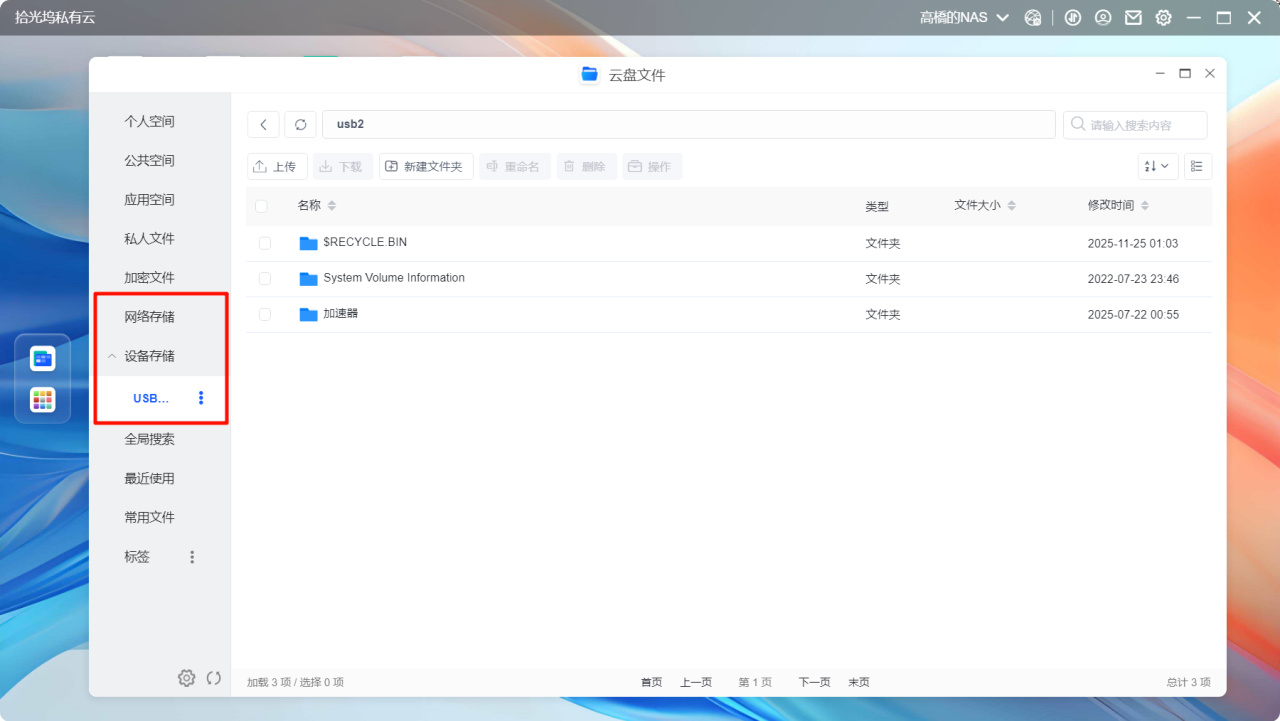The width and height of the screenshot is (1280, 721).
Task: Open the three-dot menu beside 标签
Action: coord(193,557)
